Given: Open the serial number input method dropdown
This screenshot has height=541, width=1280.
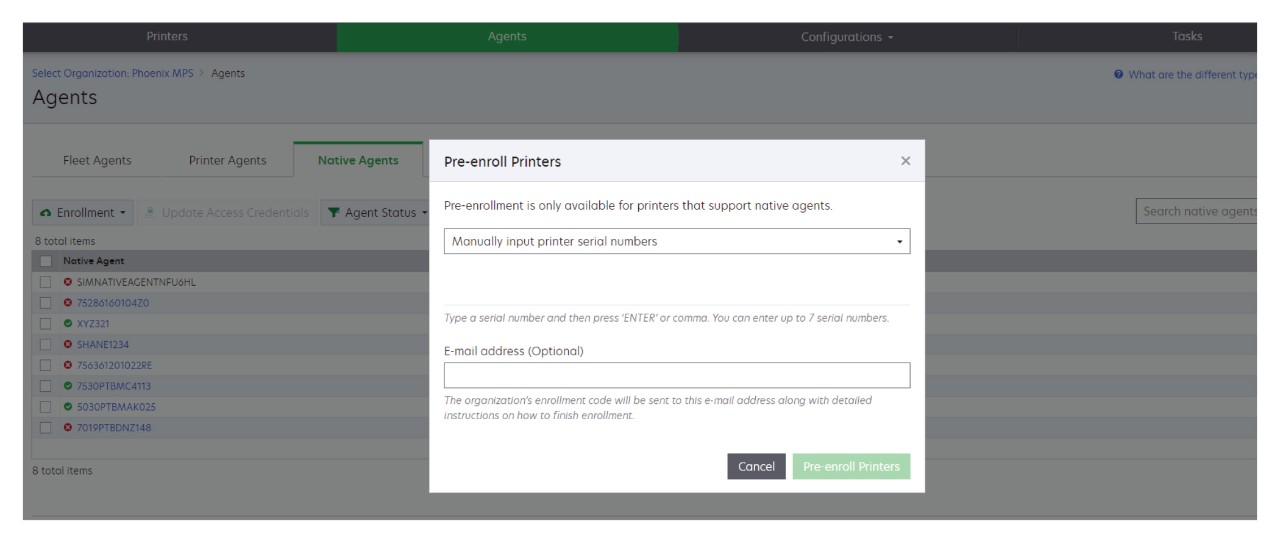Looking at the screenshot, I should 677,241.
